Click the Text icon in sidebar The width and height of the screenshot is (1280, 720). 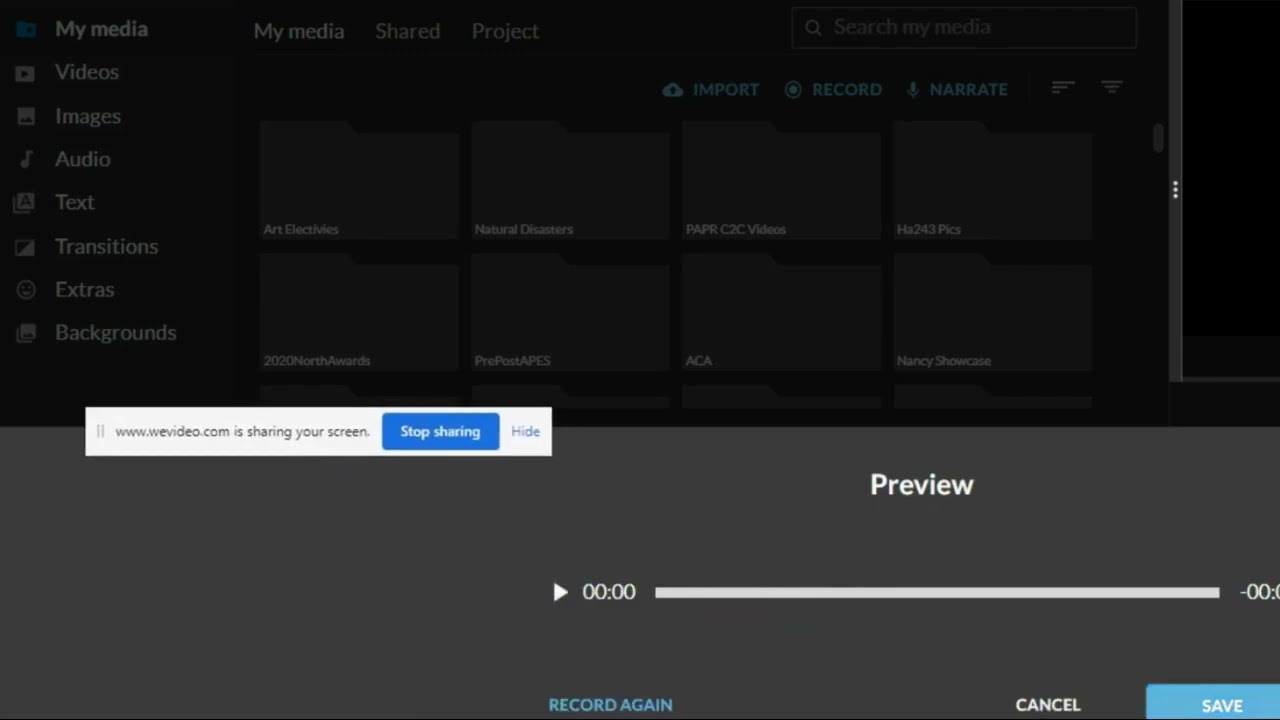pos(25,202)
